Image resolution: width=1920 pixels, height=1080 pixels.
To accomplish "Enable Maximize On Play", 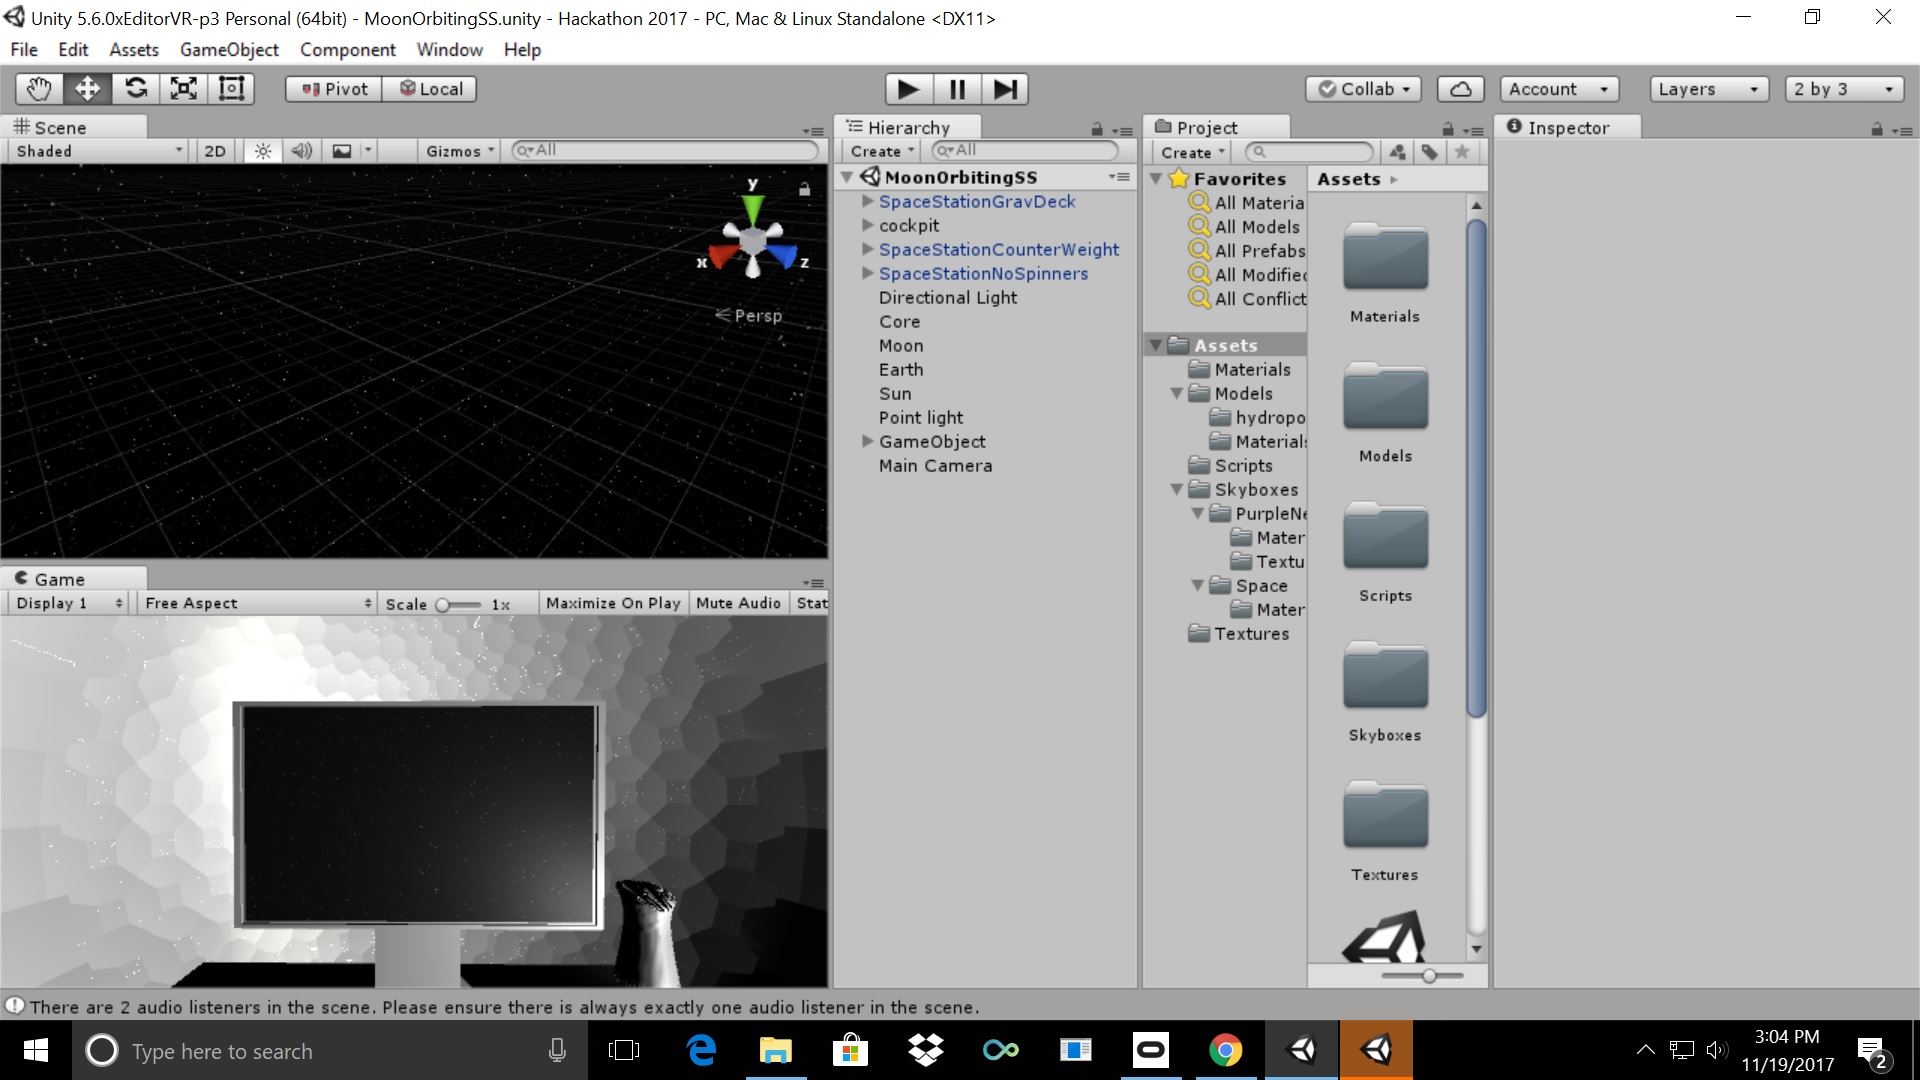I will pyautogui.click(x=613, y=603).
